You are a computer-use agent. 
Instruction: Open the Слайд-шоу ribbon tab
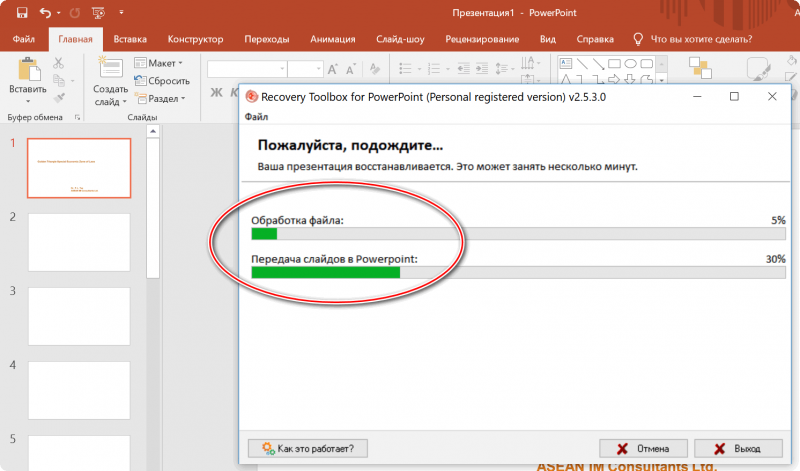[x=401, y=39]
